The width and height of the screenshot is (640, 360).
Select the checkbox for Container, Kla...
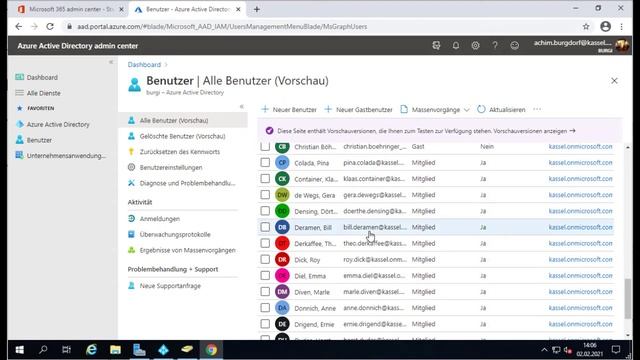[265, 179]
